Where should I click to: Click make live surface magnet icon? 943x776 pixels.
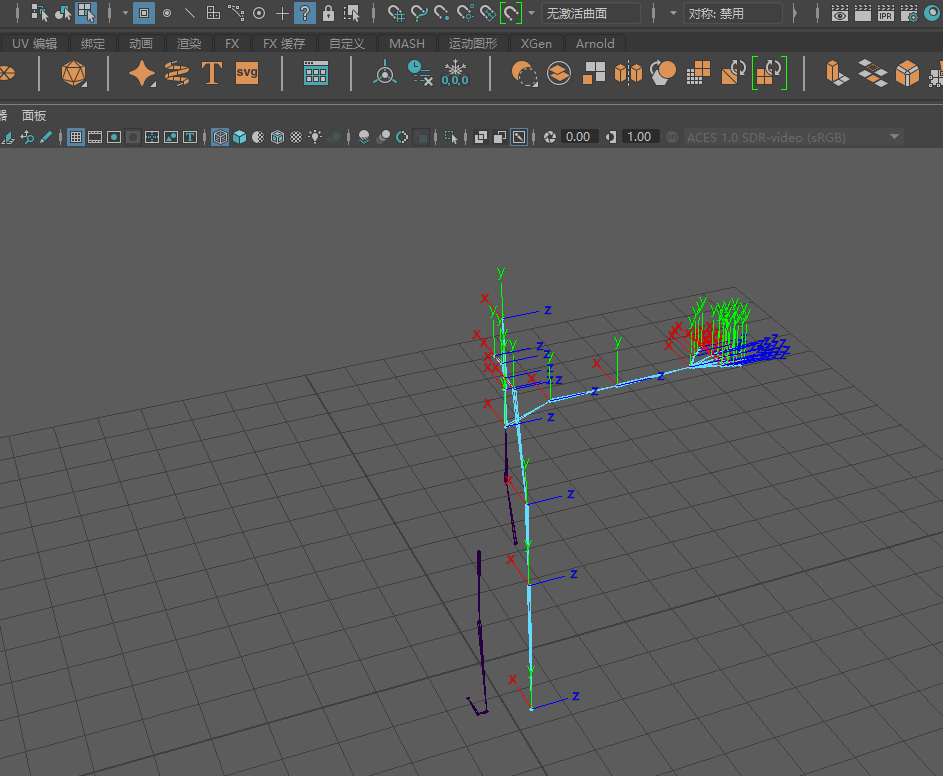pyautogui.click(x=511, y=13)
